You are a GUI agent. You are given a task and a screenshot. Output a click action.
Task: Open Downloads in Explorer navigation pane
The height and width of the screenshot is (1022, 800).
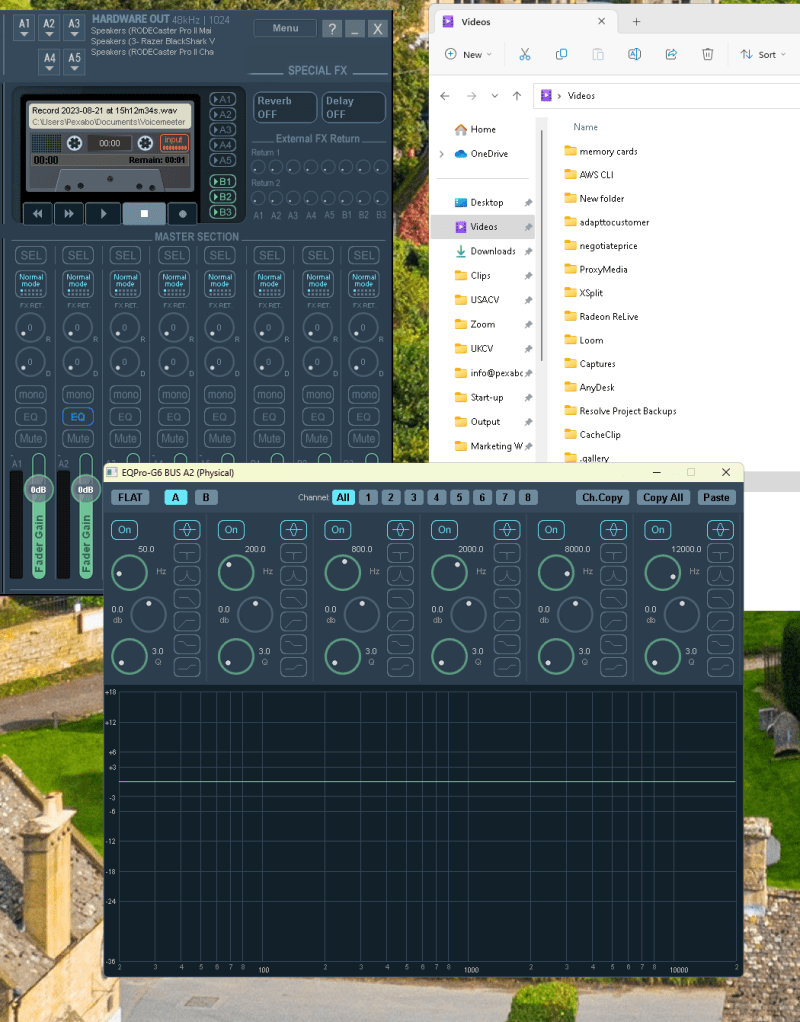pyautogui.click(x=493, y=251)
